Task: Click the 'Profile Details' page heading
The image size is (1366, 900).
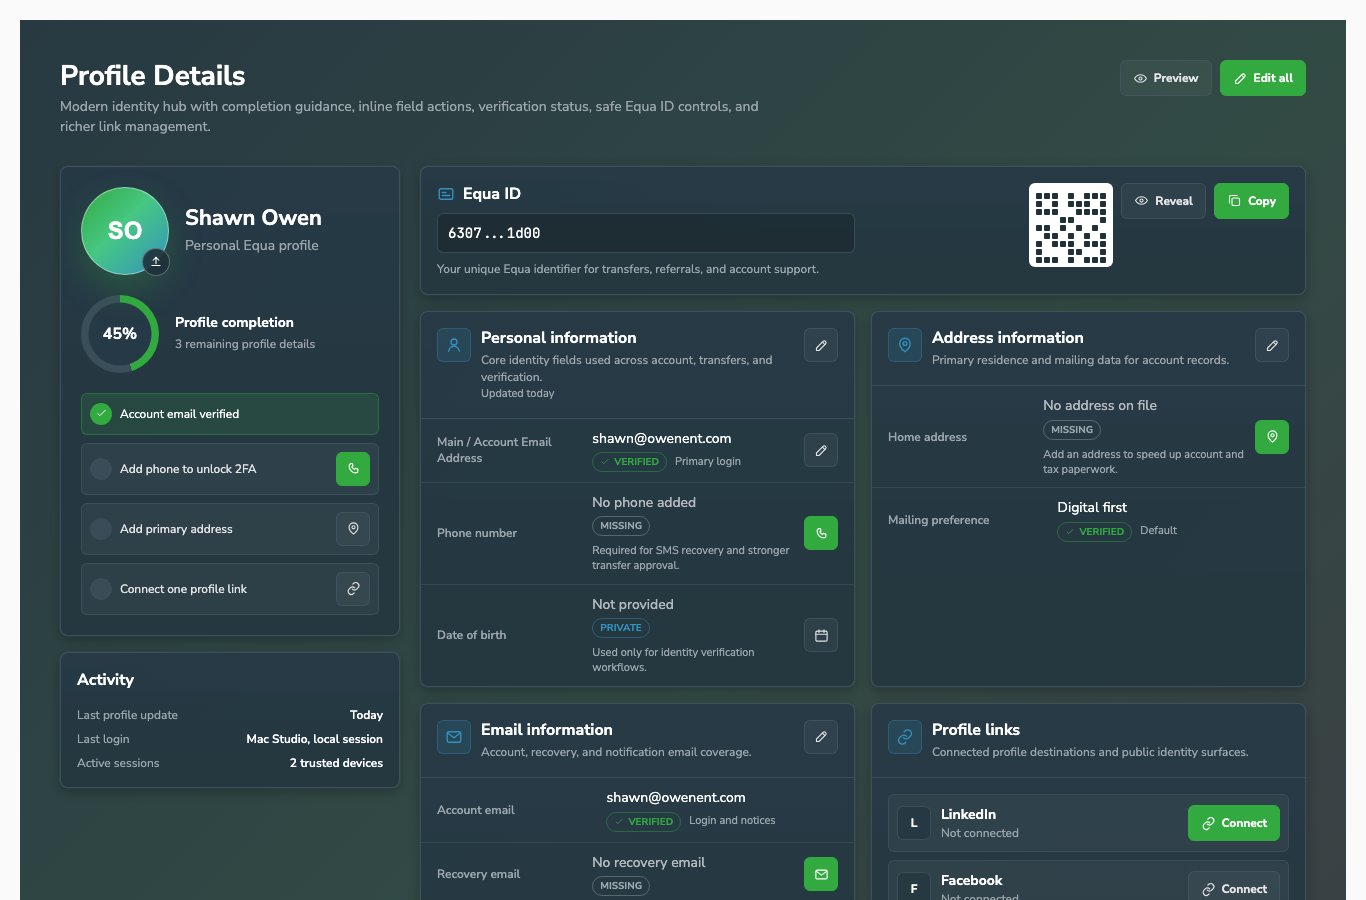Action: pos(153,76)
